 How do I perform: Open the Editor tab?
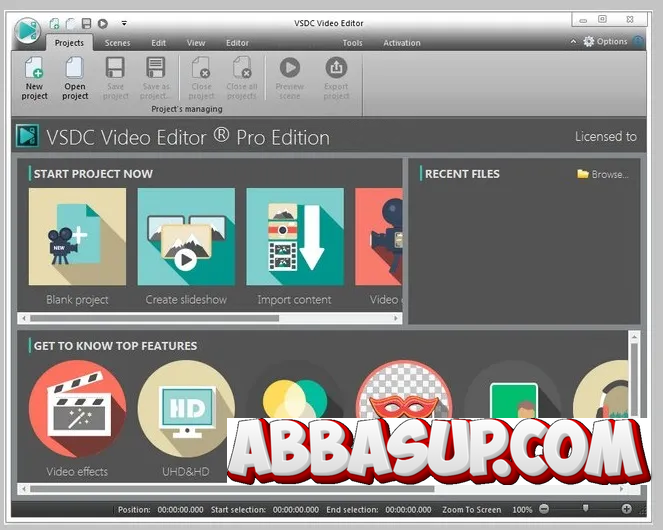click(237, 43)
